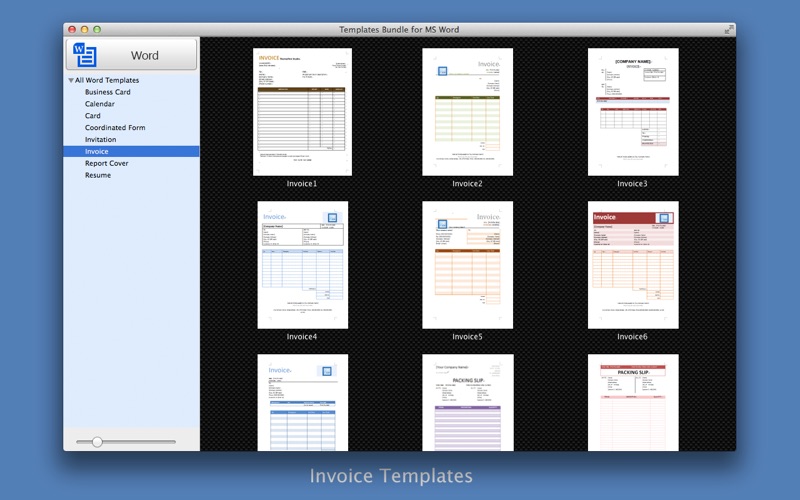Click the green zoom window button
The height and width of the screenshot is (500, 800).
click(97, 30)
